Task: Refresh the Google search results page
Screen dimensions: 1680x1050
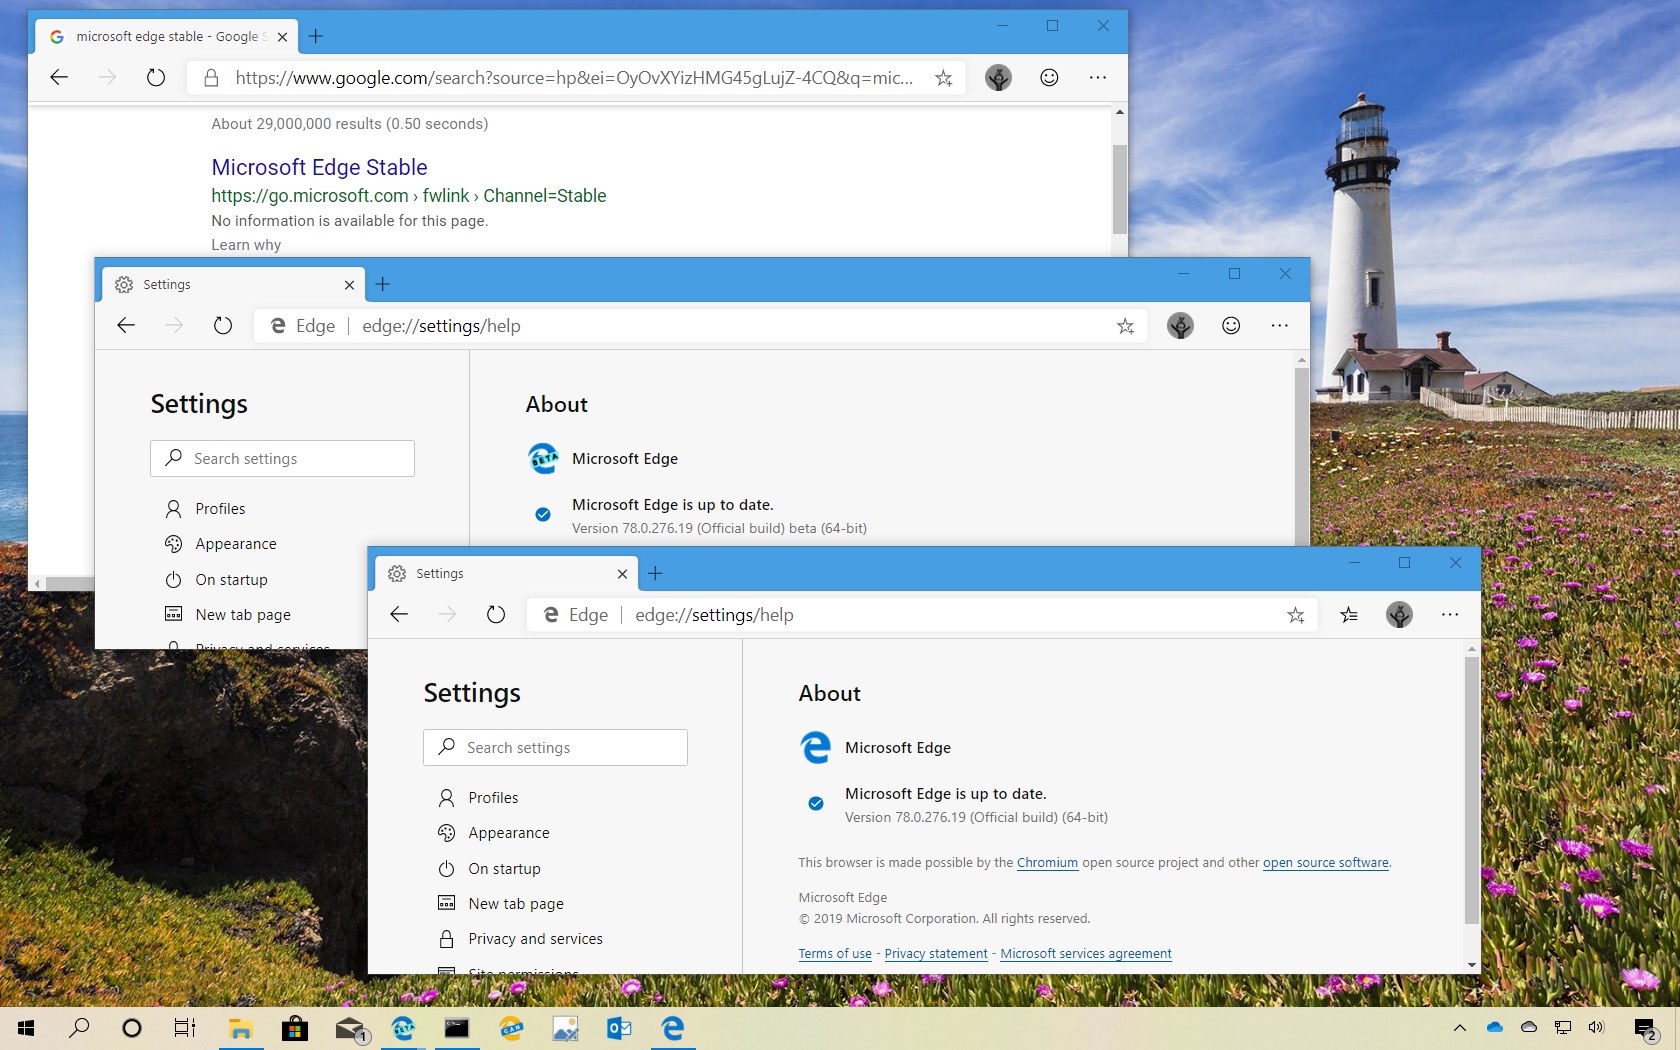Action: [x=156, y=78]
